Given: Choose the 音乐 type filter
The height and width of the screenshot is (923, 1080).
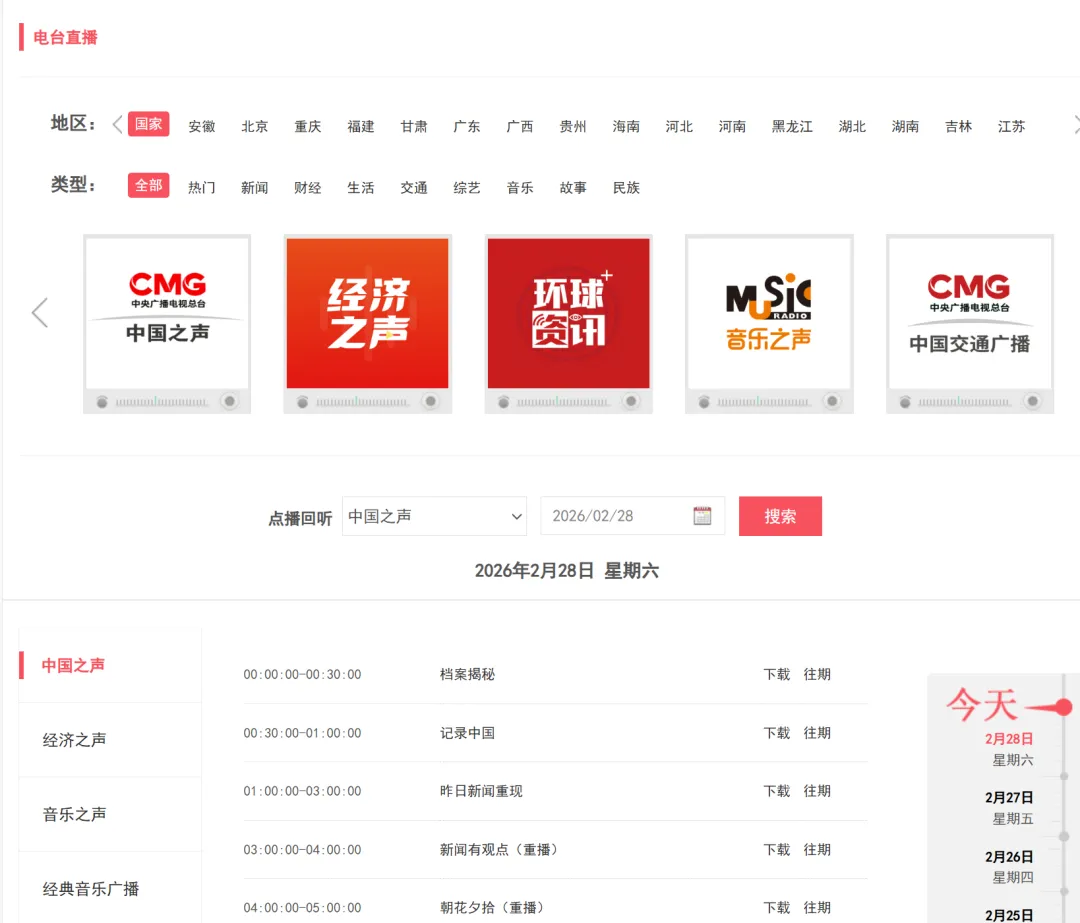Looking at the screenshot, I should [520, 187].
